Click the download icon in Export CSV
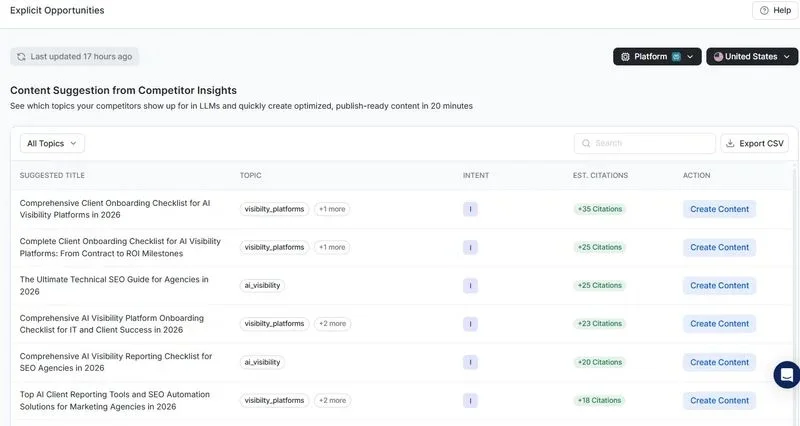This screenshot has width=800, height=426. tap(730, 143)
